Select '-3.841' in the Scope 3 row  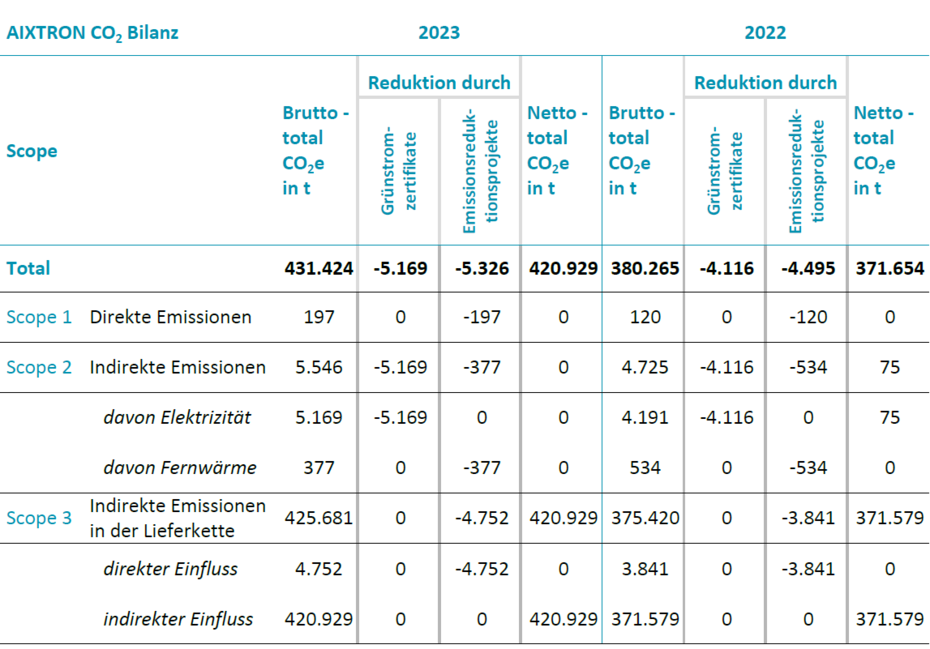pyautogui.click(x=808, y=518)
